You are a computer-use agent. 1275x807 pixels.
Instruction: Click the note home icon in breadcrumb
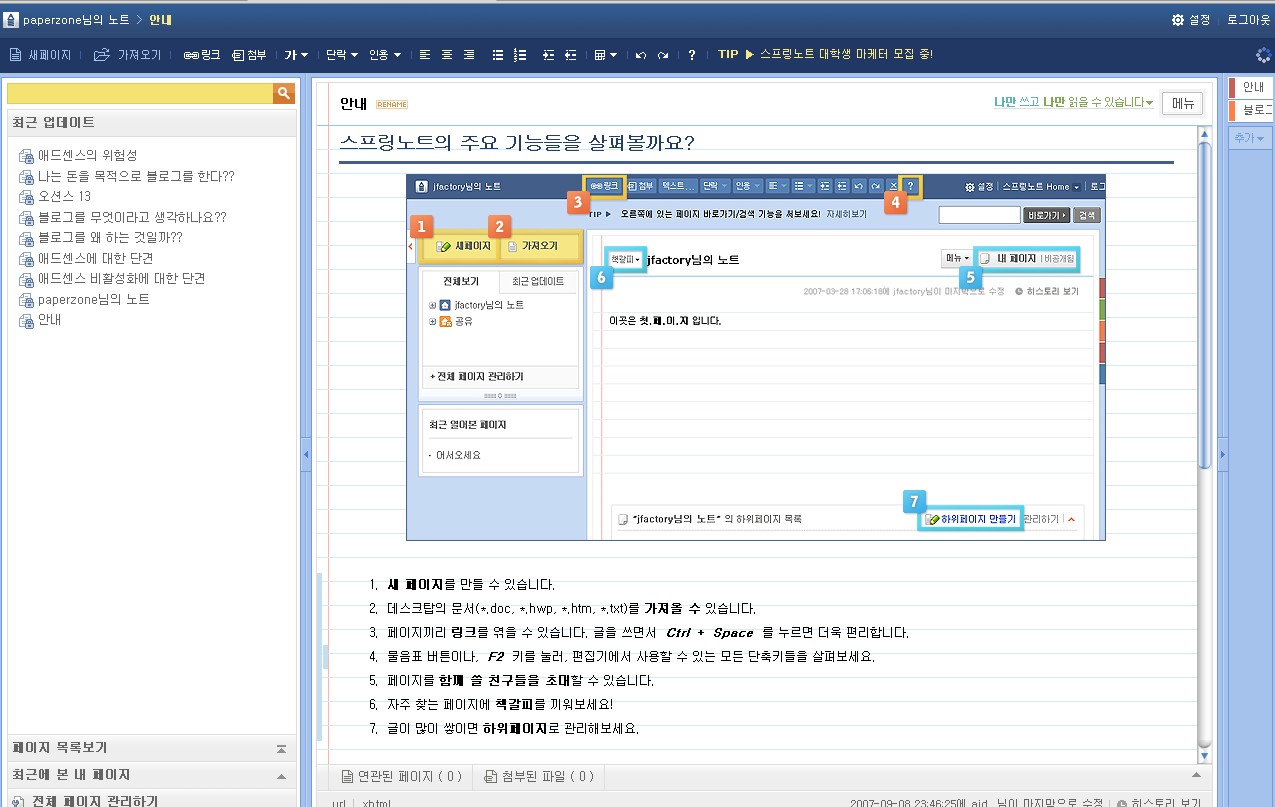click(x=11, y=19)
